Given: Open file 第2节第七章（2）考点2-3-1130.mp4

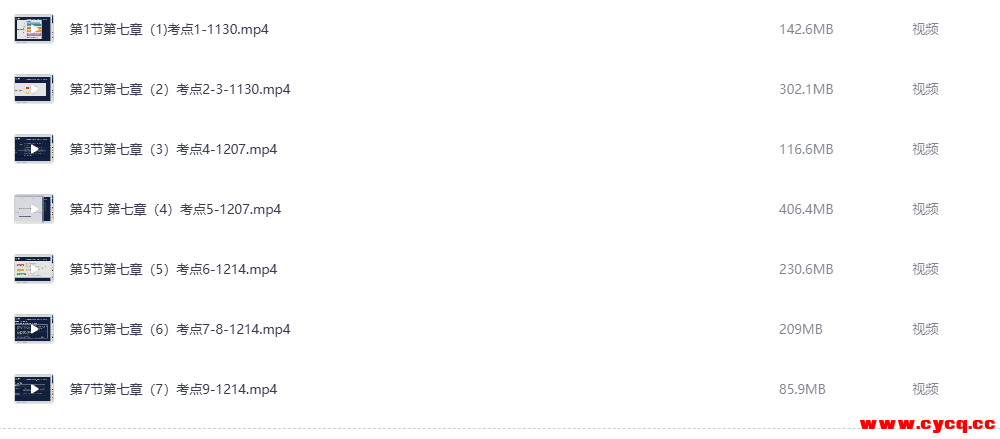Looking at the screenshot, I should coord(180,89).
